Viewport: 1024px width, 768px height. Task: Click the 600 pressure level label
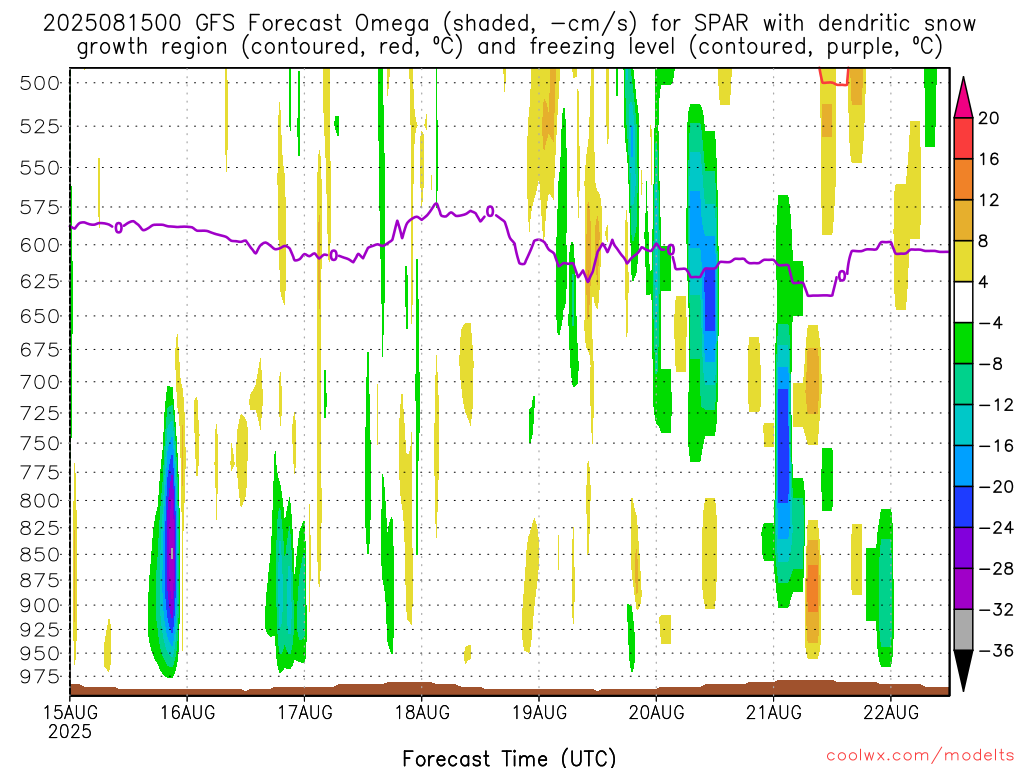39,246
